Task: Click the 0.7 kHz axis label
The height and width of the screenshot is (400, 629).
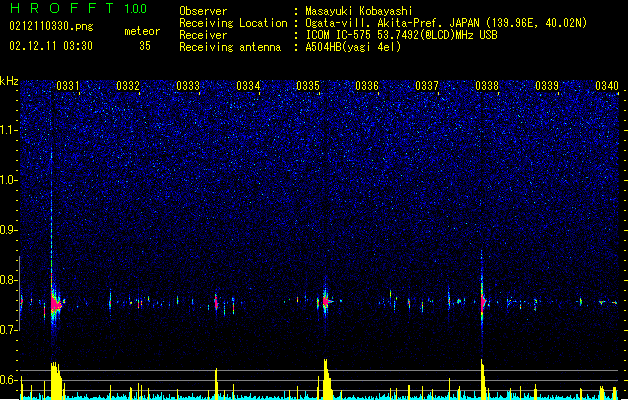Action: coord(9,330)
